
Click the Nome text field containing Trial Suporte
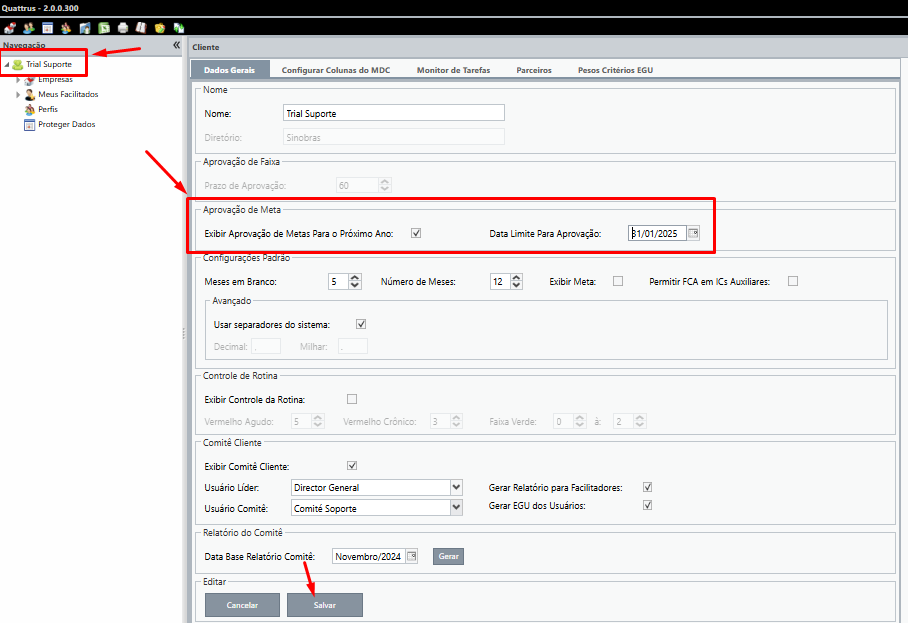(394, 113)
